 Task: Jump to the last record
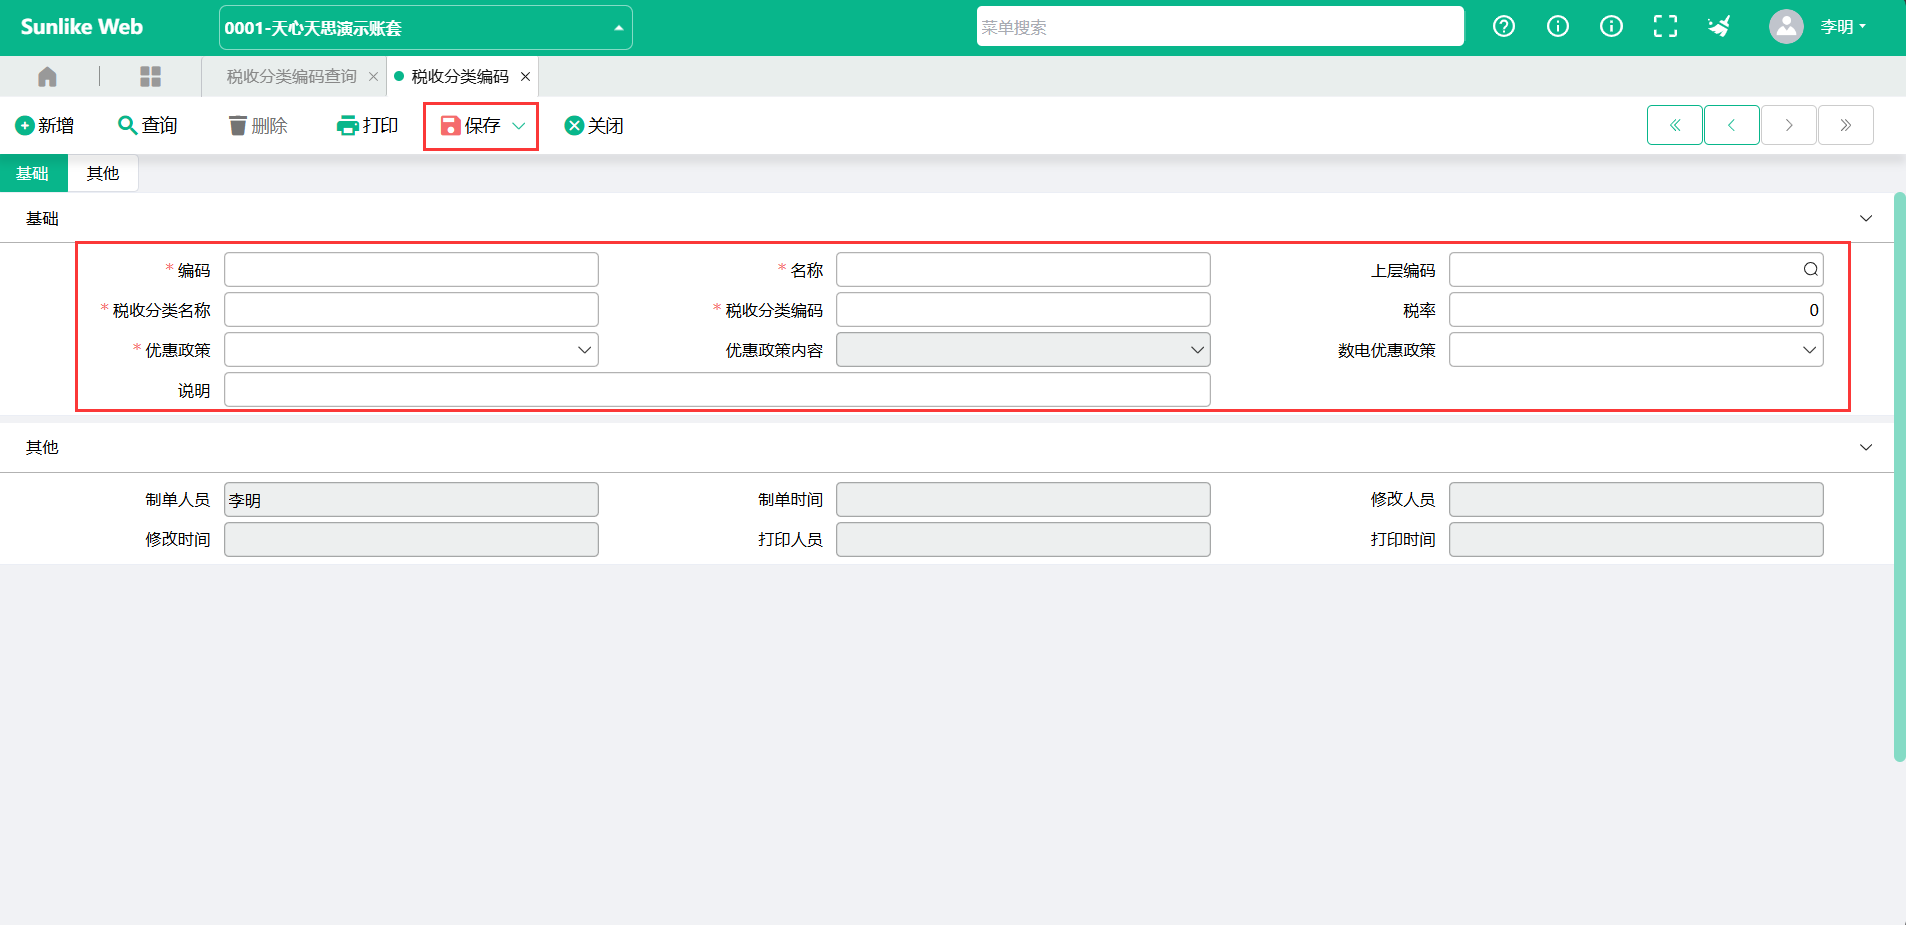1846,125
